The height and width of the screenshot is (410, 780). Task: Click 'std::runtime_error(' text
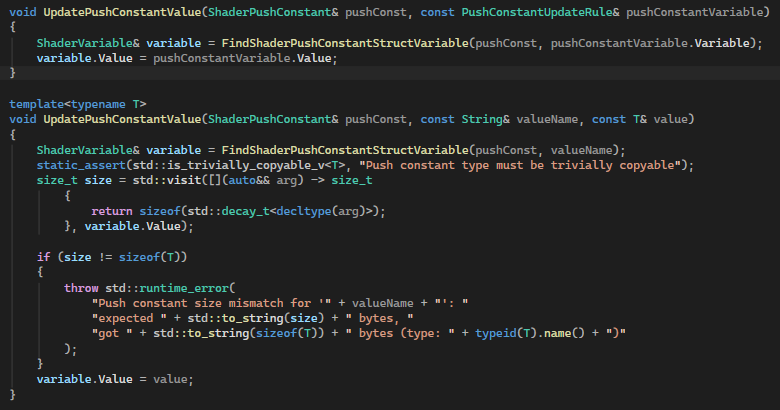click(170, 288)
